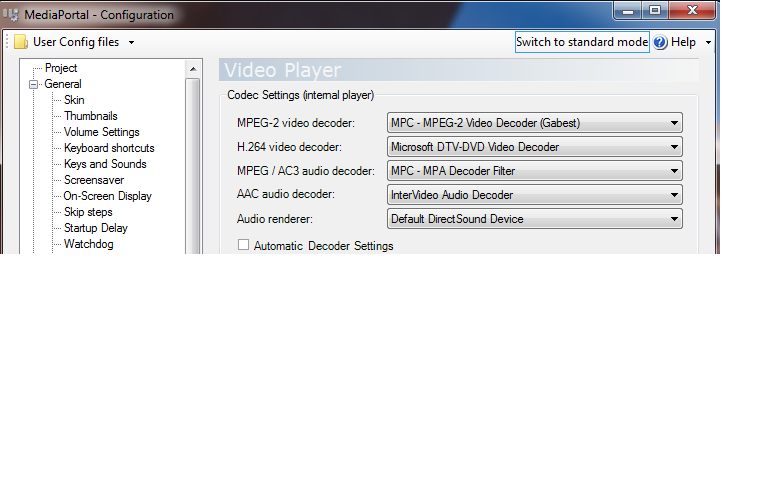Image resolution: width=768 pixels, height=480 pixels.
Task: Go to Volume Settings in tree
Action: 101,132
